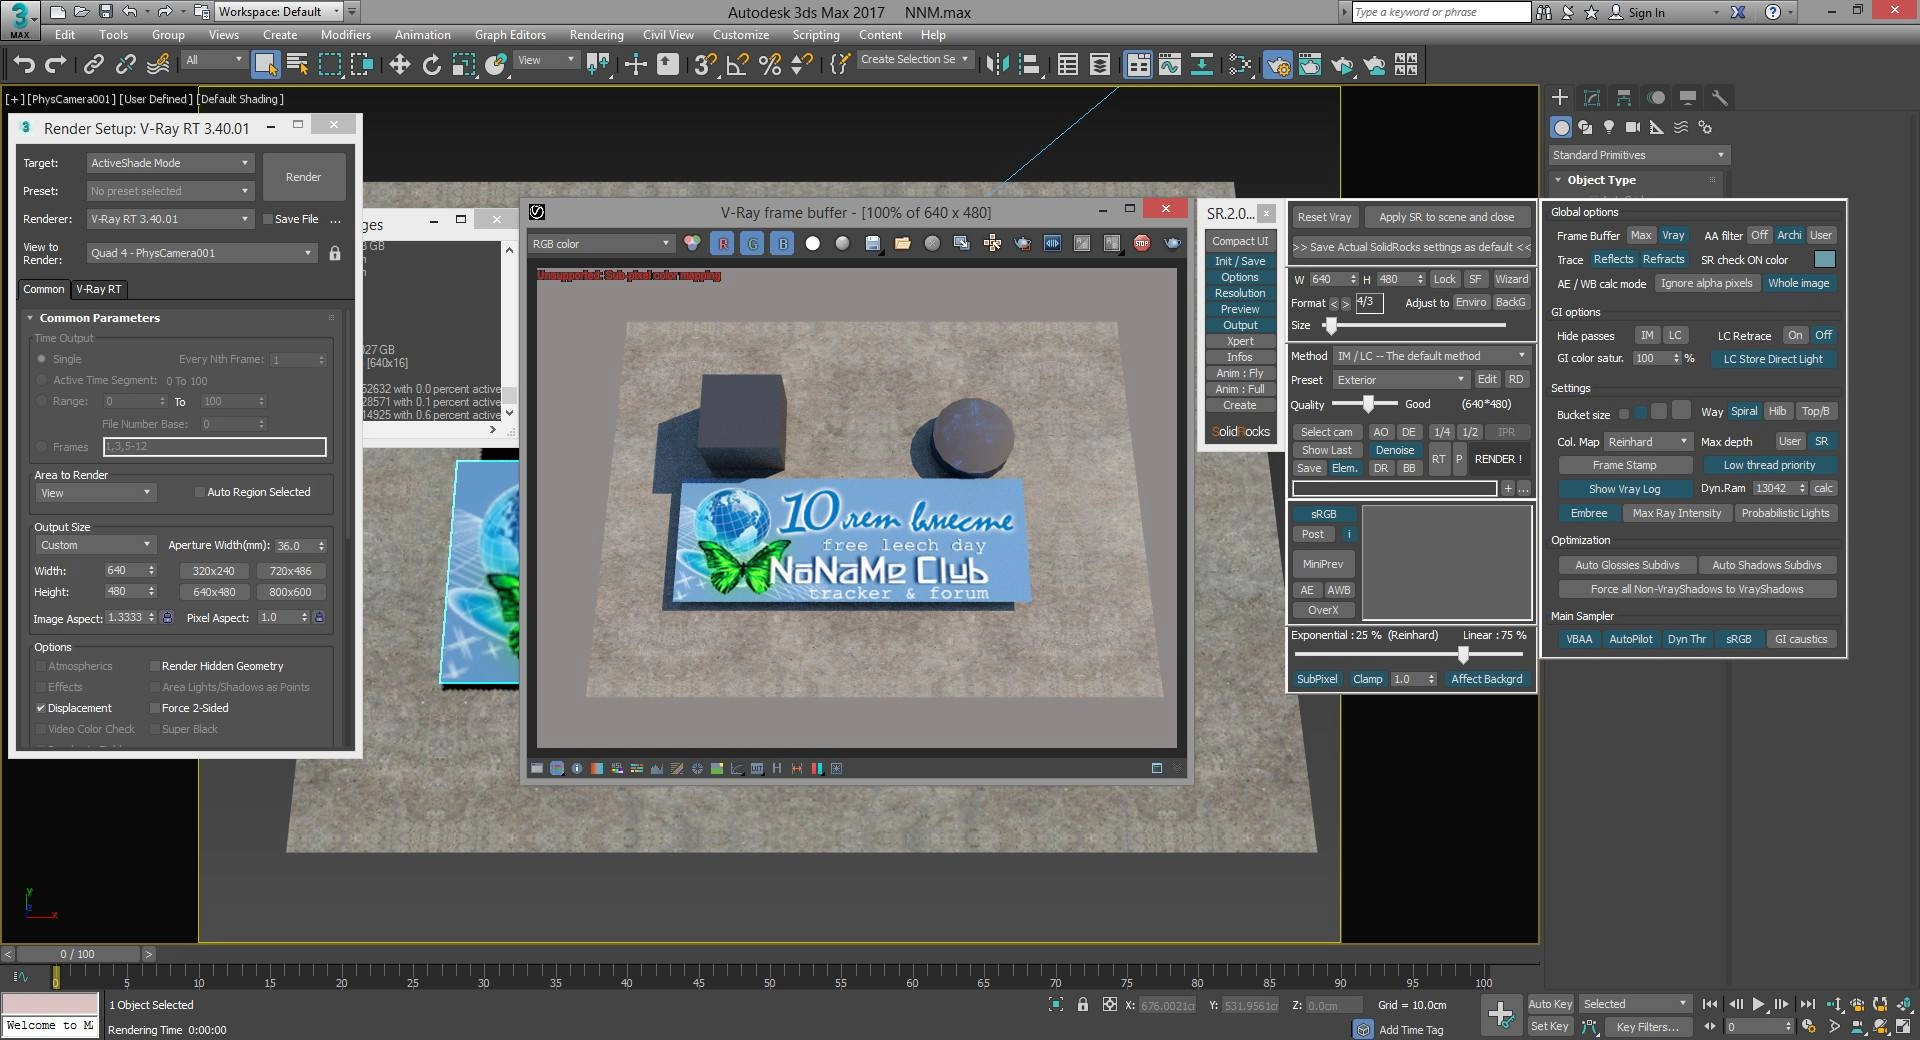This screenshot has width=1920, height=1040.
Task: Enable the Save File checkbox
Action: click(268, 219)
